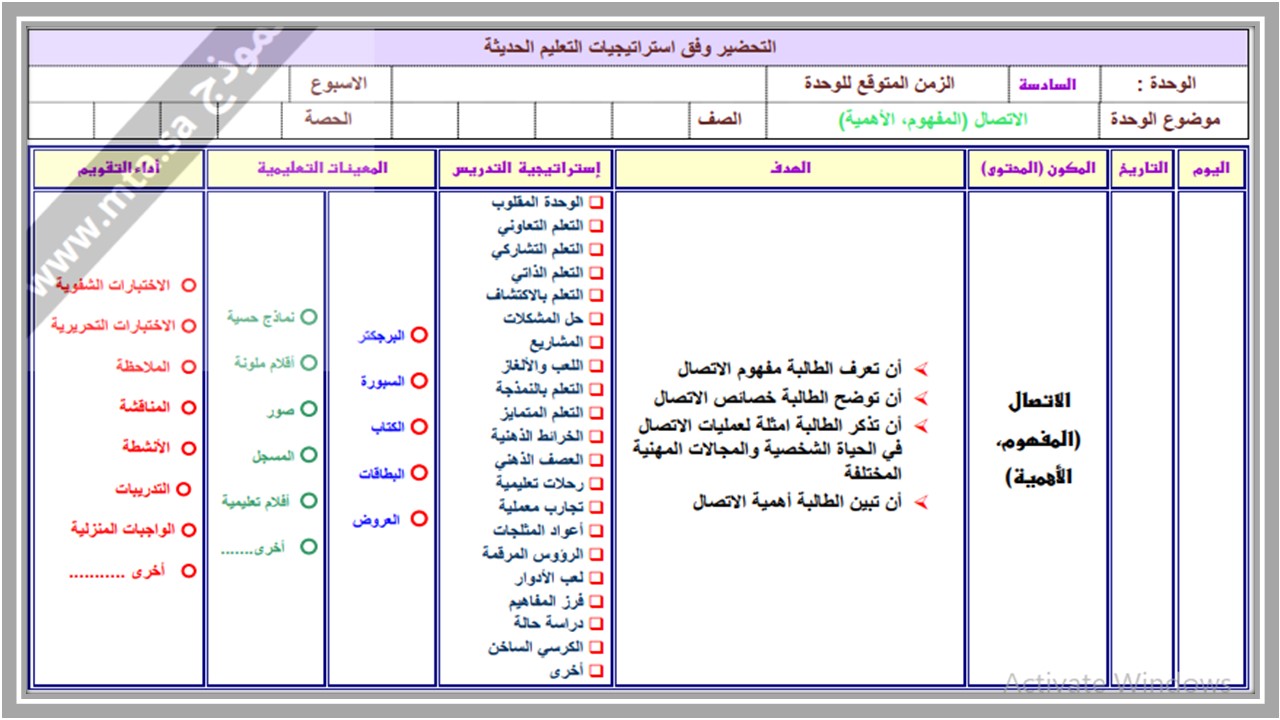Screen dimensions: 1280x720
Task: Tick the التعلم بالاكتشاف checkbox
Action: coord(596,296)
